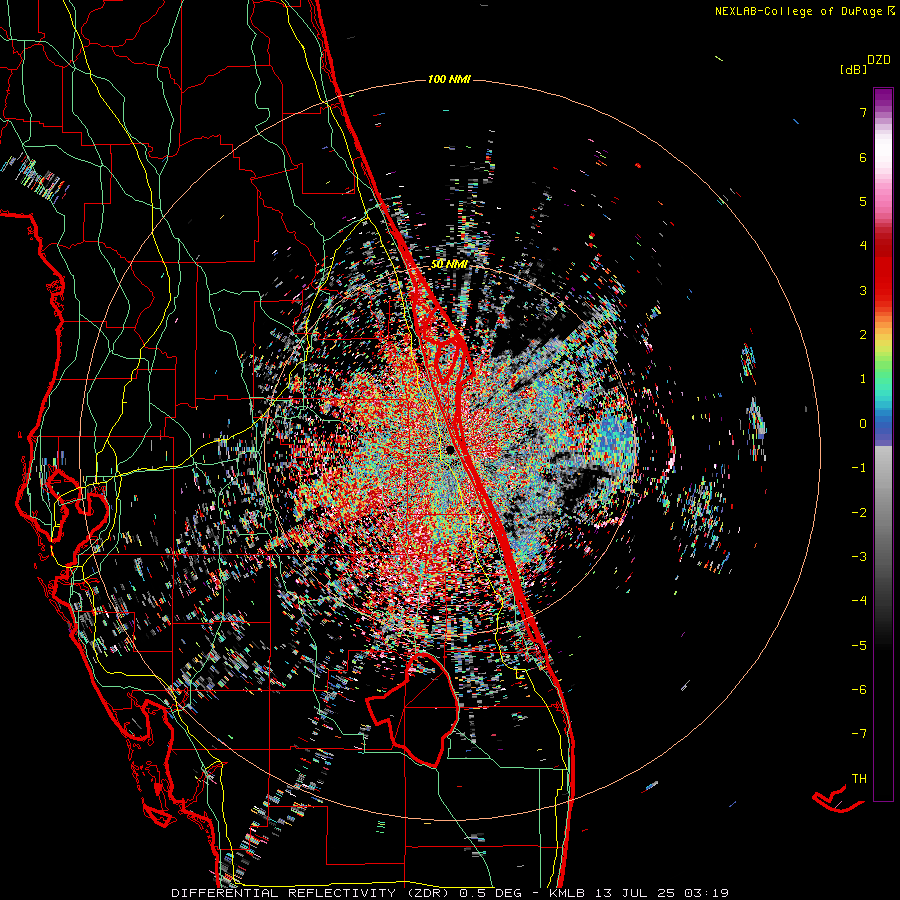Click the -2 value on the color scale

pyautogui.click(x=859, y=513)
